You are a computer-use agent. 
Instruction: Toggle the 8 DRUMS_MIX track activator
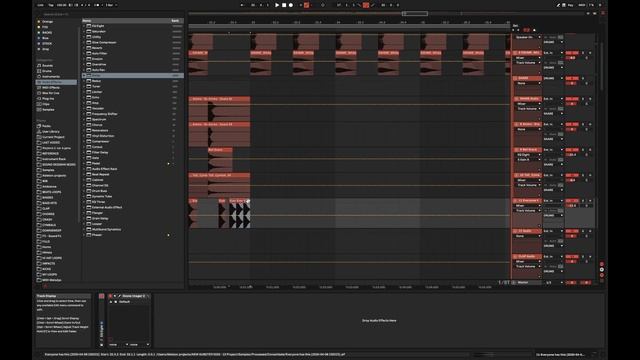coord(572,53)
